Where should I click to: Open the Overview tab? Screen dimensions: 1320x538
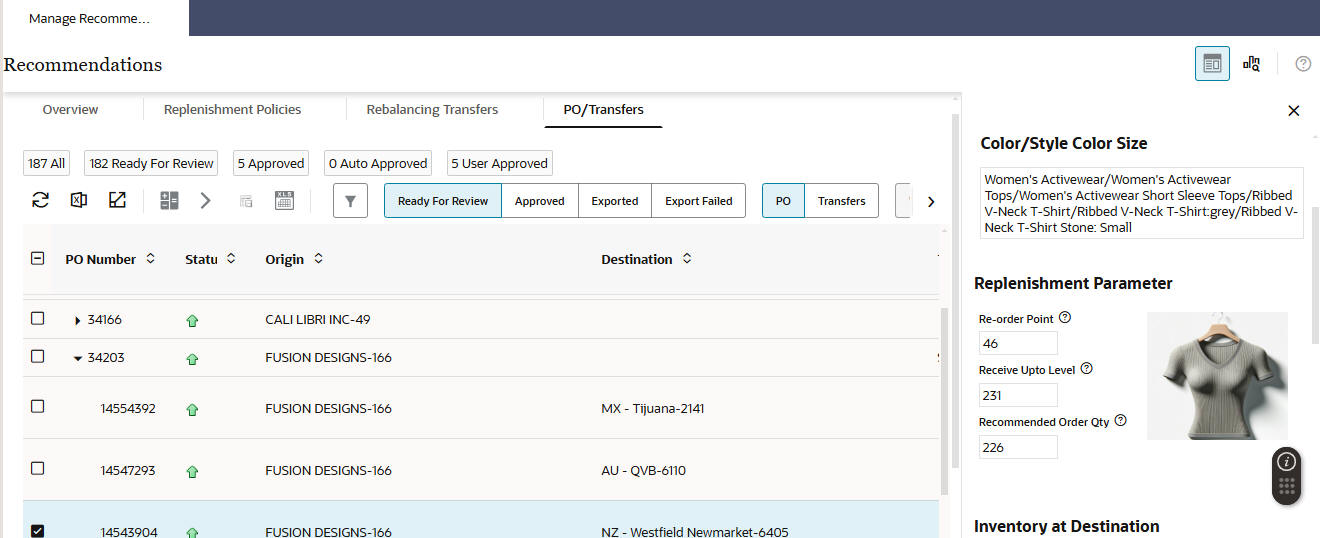[x=70, y=109]
